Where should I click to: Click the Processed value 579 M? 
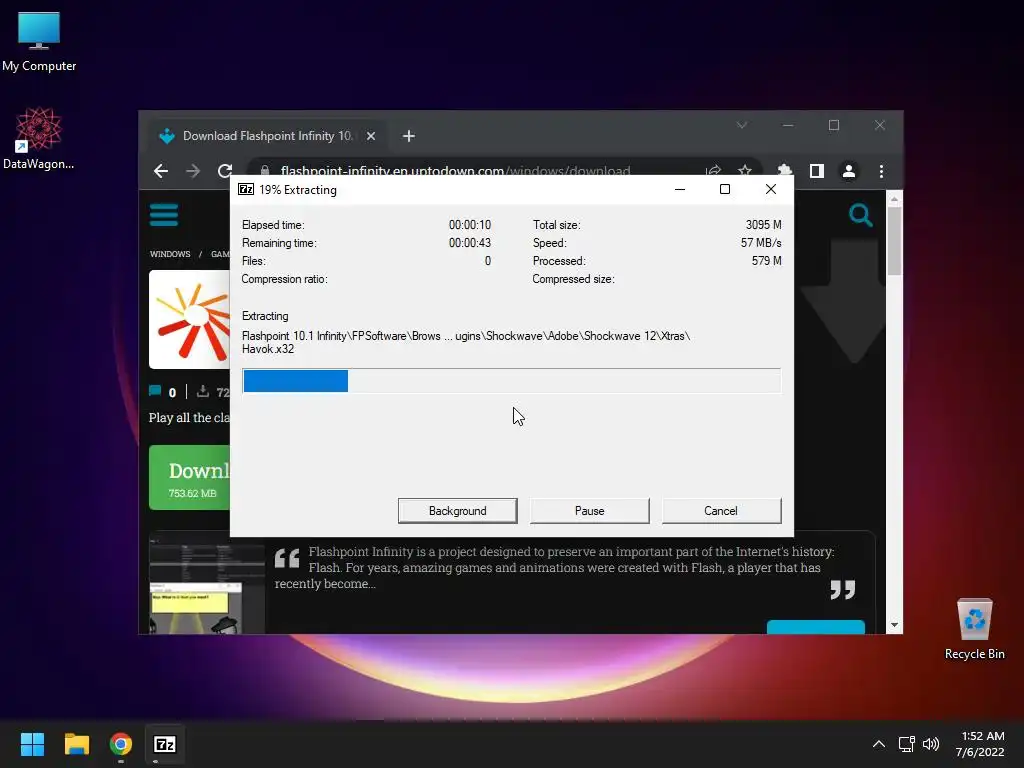766,261
